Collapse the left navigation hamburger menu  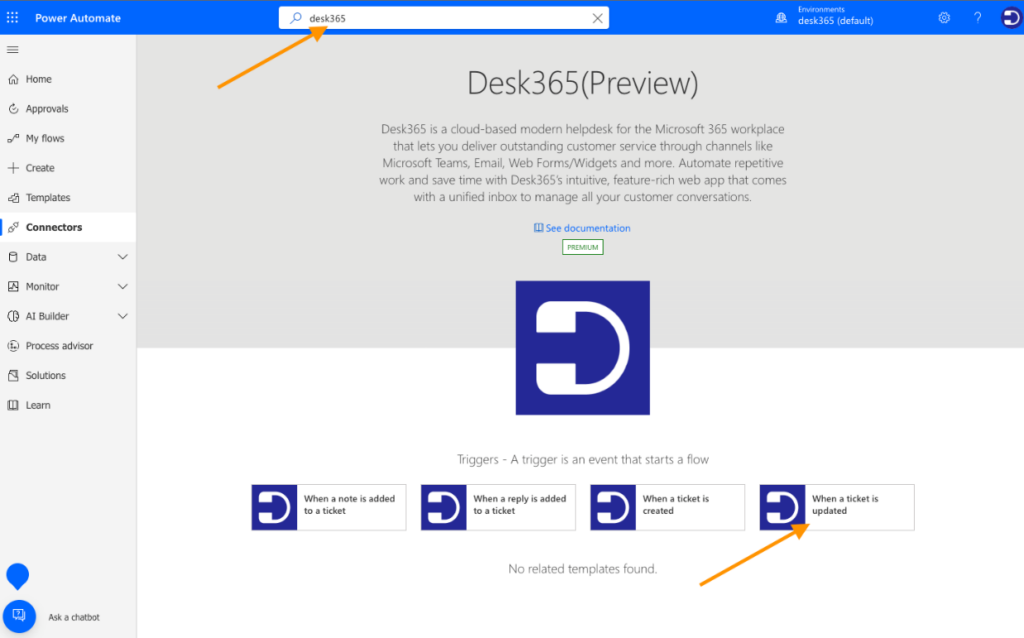[x=12, y=50]
